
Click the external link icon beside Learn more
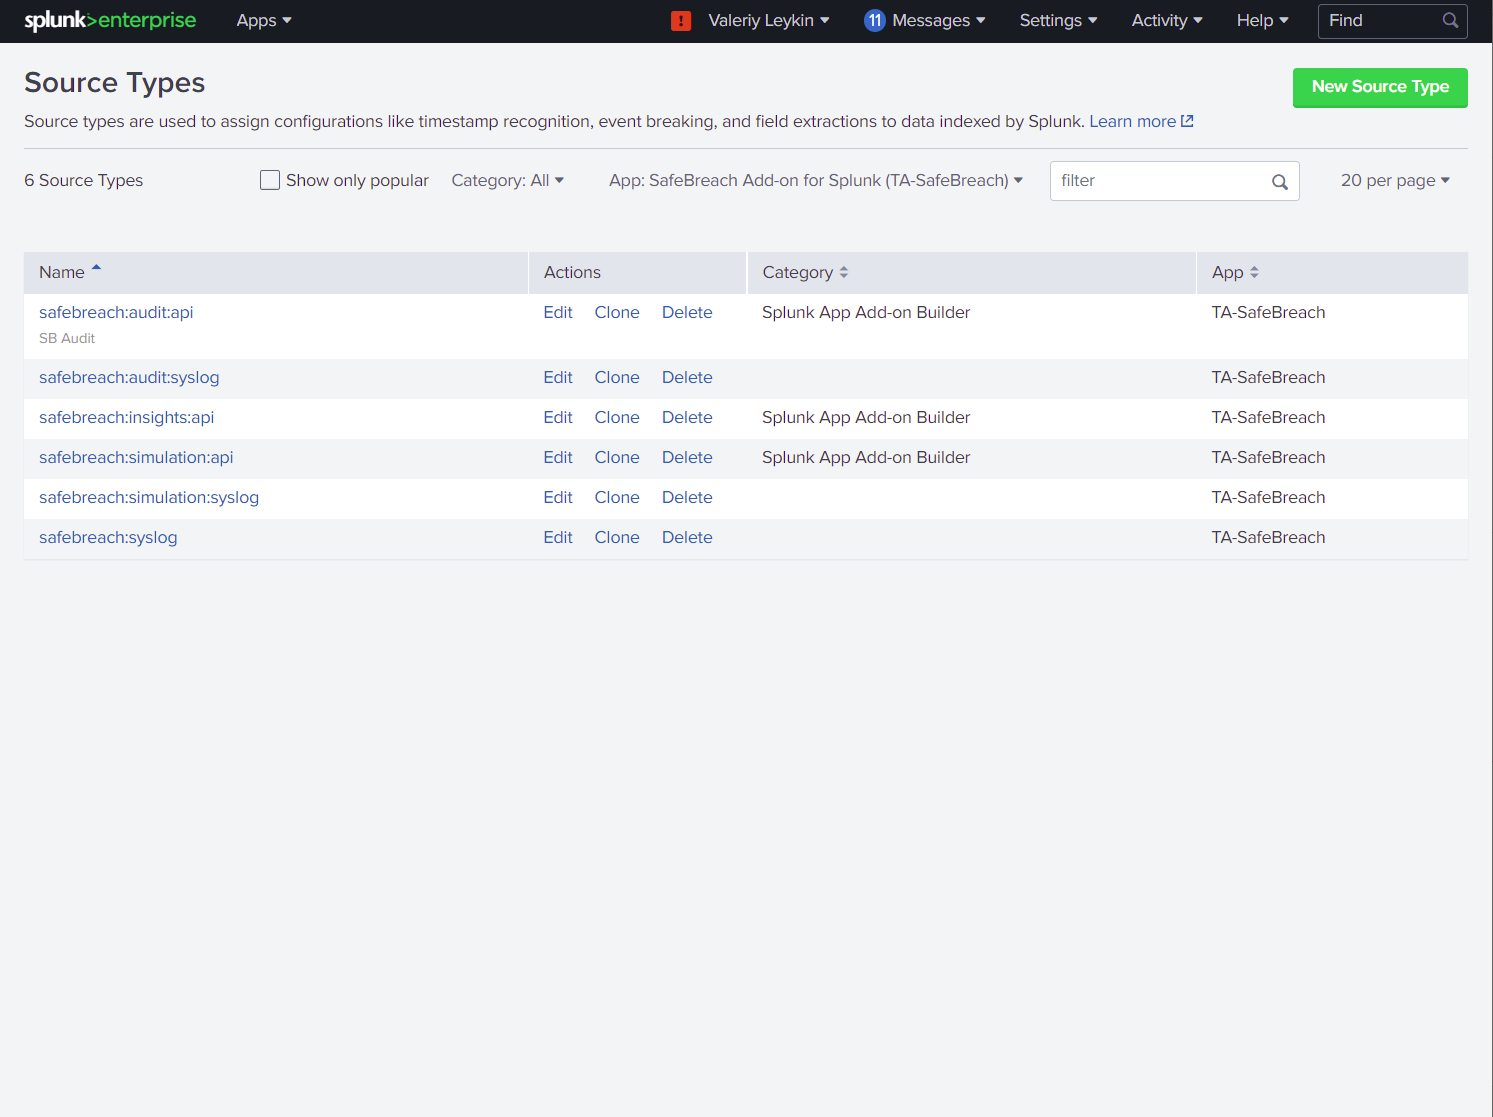tap(1187, 121)
